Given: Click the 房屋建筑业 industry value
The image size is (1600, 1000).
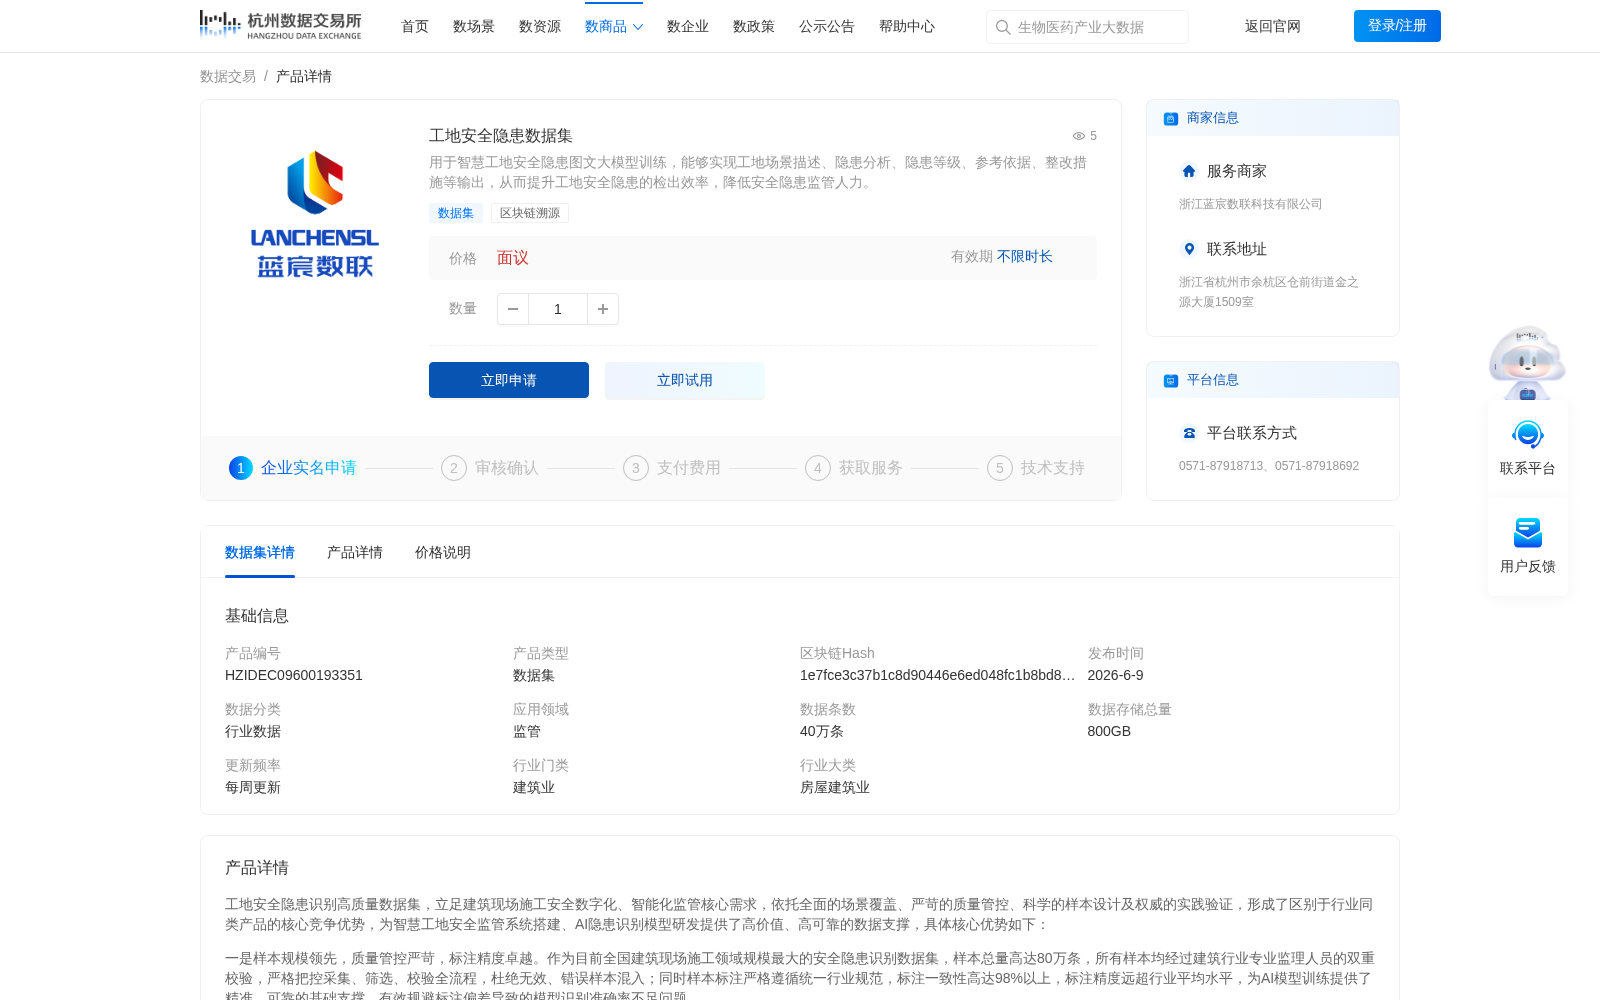Looking at the screenshot, I should (x=835, y=787).
